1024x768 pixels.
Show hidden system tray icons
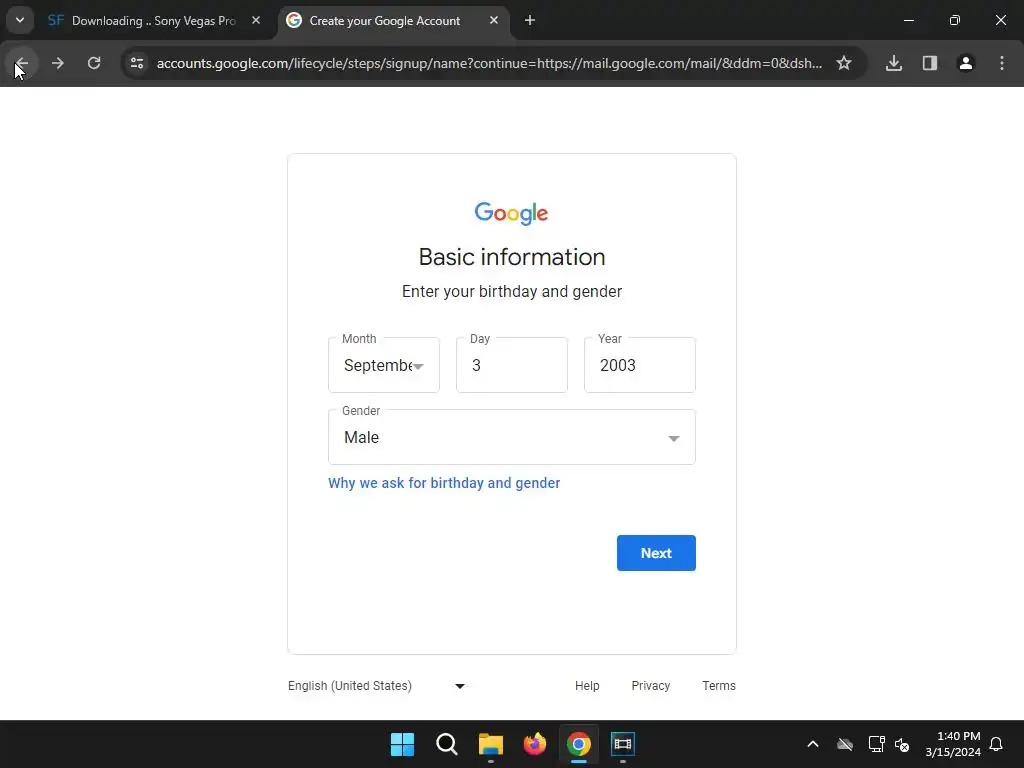click(x=813, y=744)
